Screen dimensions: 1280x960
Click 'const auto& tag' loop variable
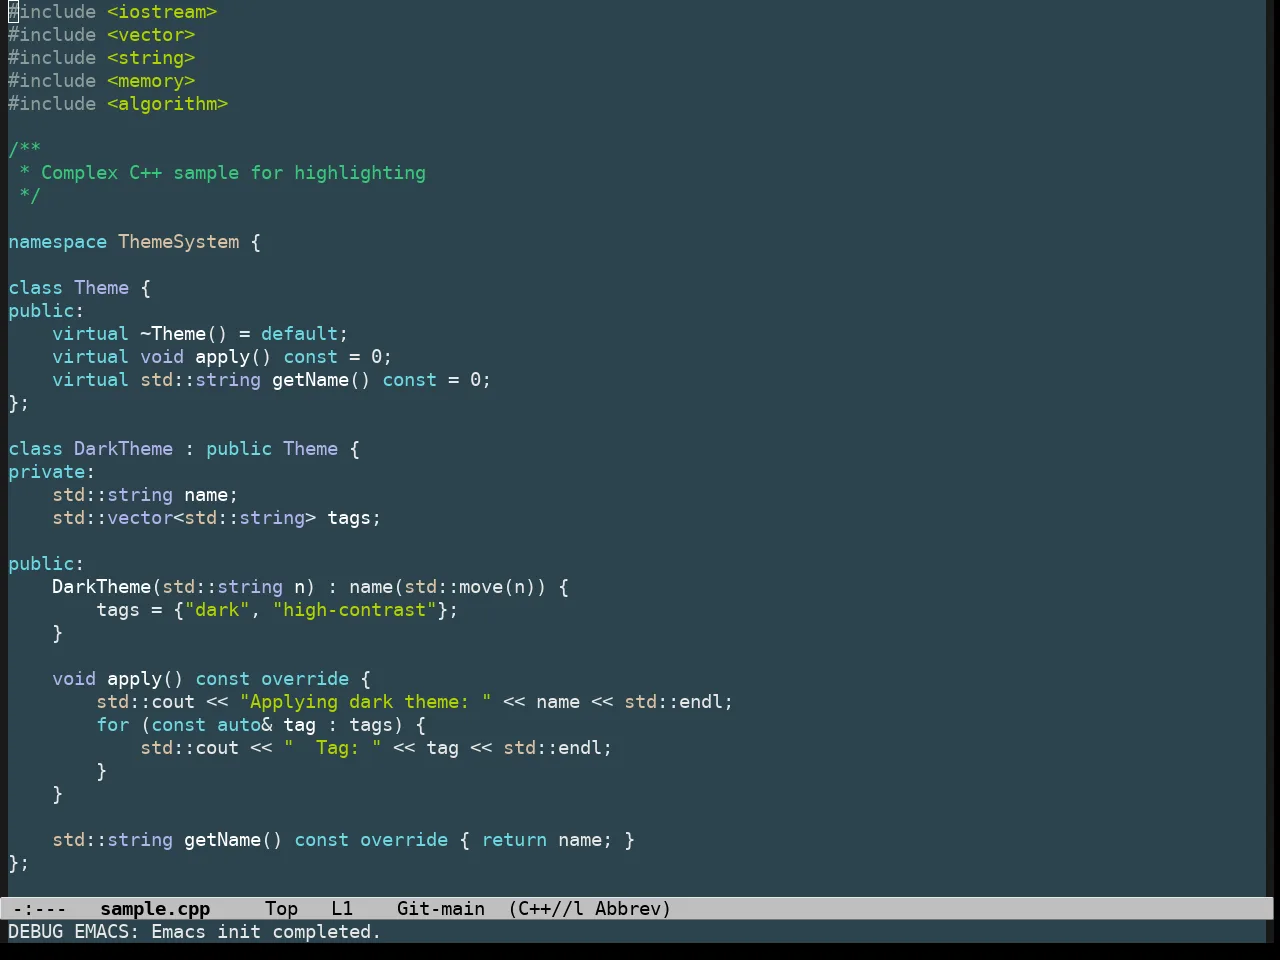[x=234, y=725]
